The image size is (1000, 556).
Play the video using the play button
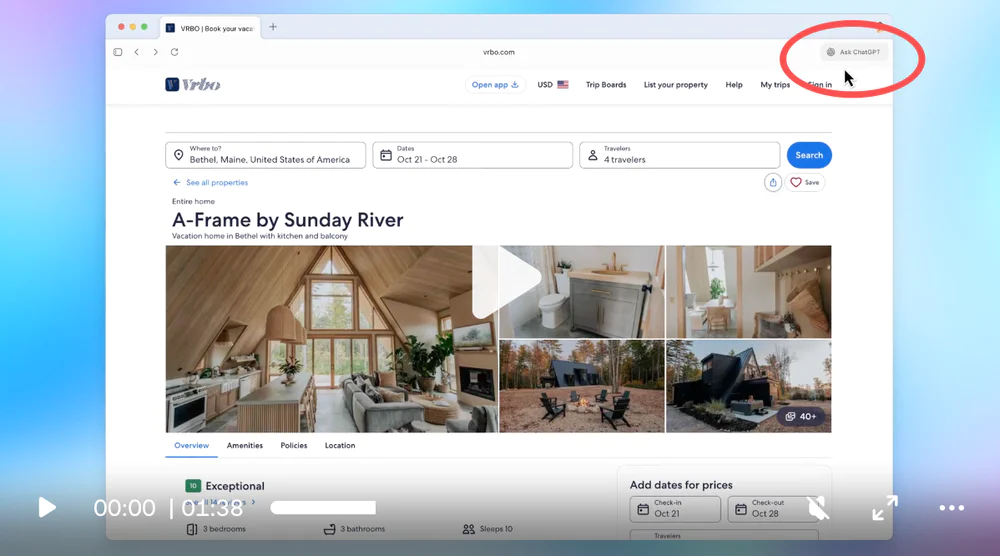click(47, 508)
